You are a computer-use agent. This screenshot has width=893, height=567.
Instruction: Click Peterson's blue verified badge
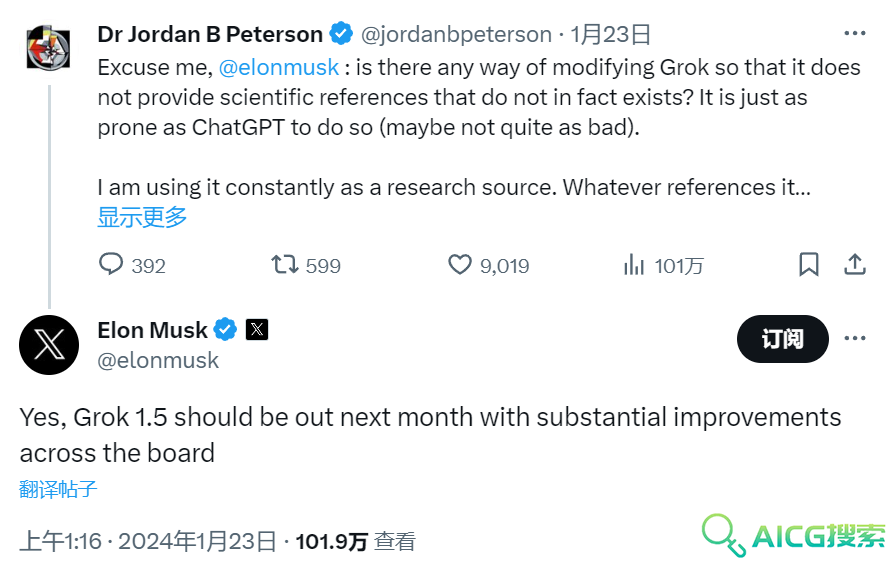tap(341, 34)
